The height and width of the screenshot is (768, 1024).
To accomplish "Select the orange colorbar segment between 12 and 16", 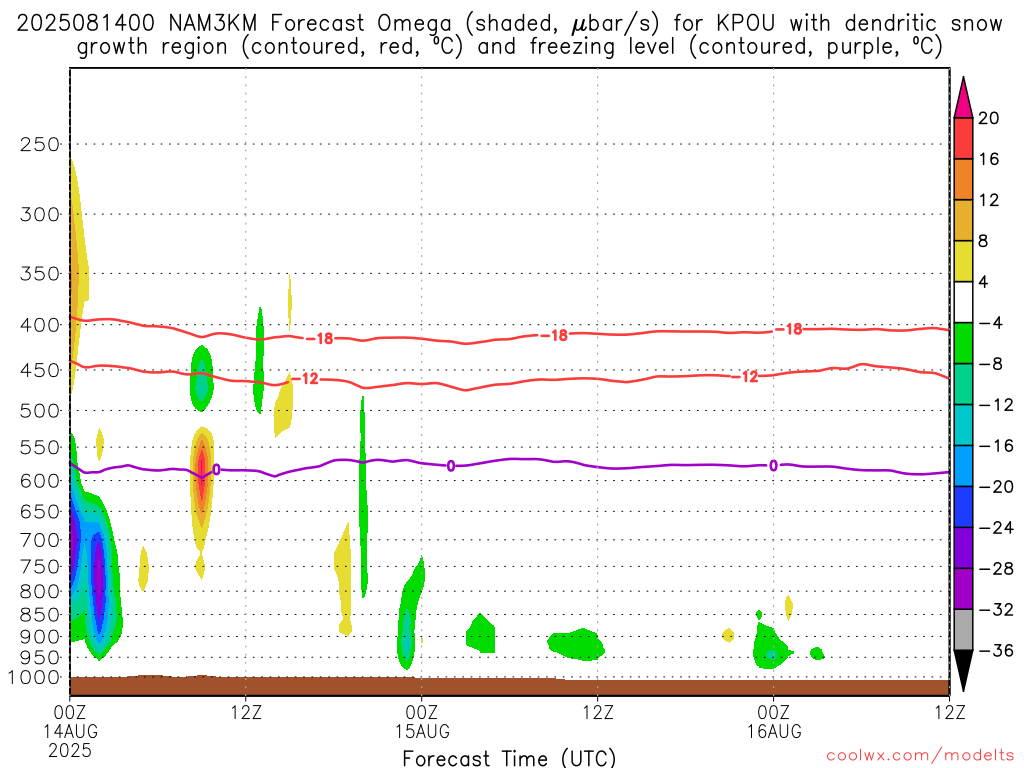I will [x=963, y=180].
